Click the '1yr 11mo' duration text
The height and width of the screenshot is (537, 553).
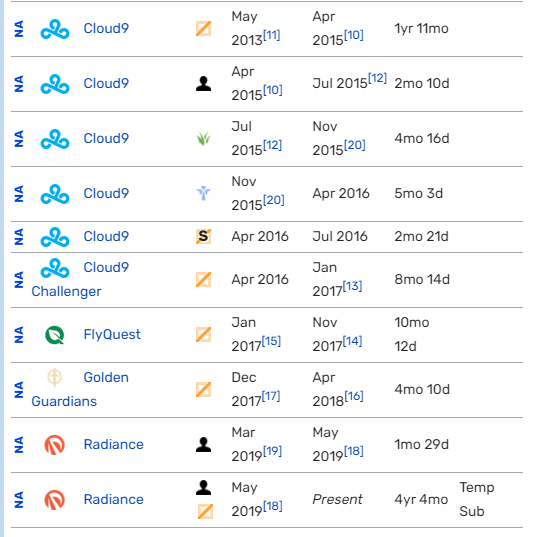click(x=421, y=29)
